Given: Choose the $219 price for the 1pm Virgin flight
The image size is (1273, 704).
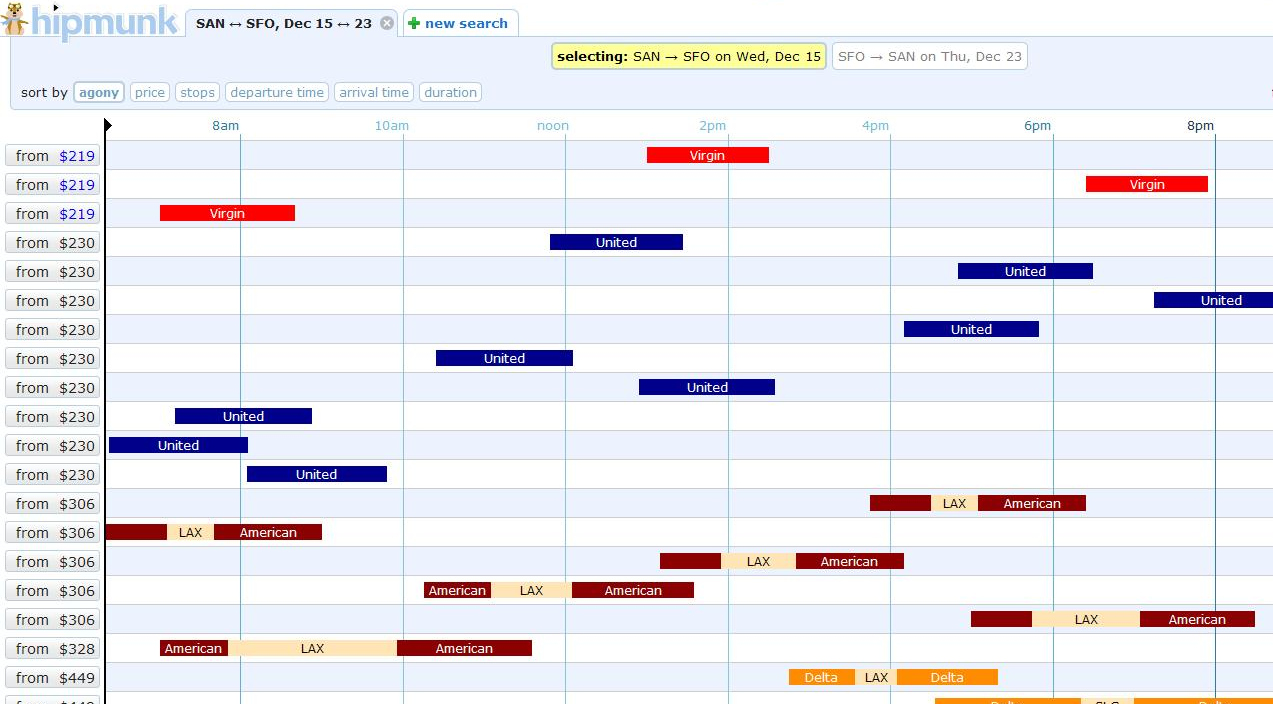Looking at the screenshot, I should pyautogui.click(x=52, y=156).
